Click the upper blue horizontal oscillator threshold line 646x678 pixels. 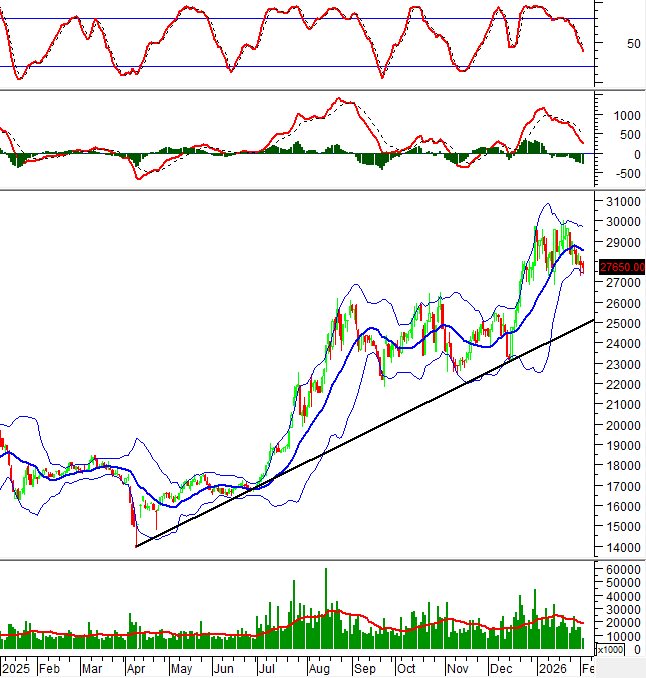(300, 19)
